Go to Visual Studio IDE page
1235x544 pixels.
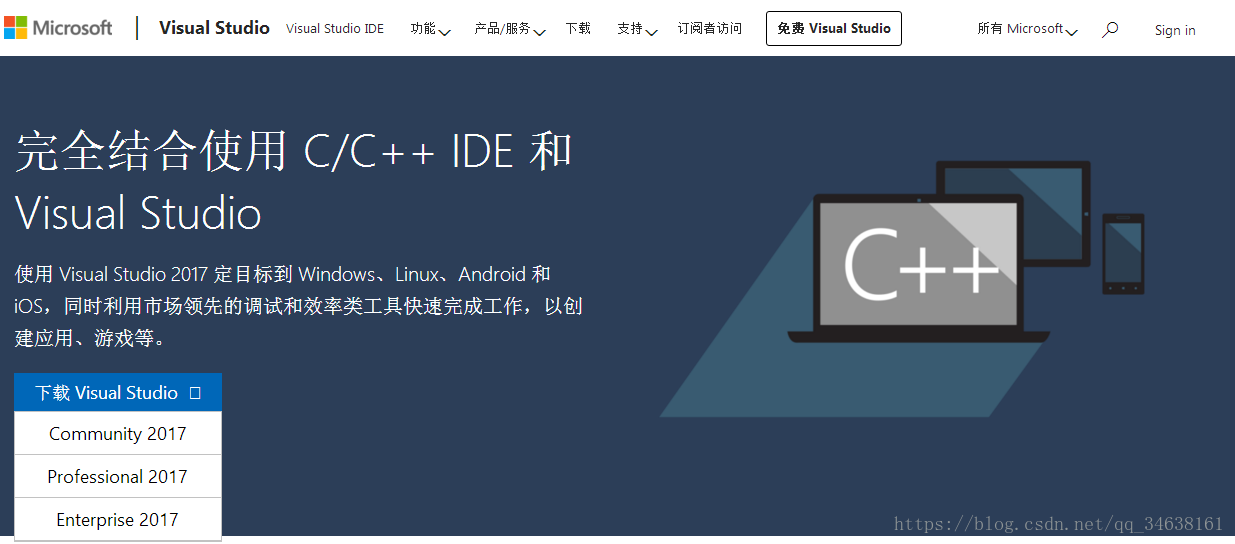[335, 29]
